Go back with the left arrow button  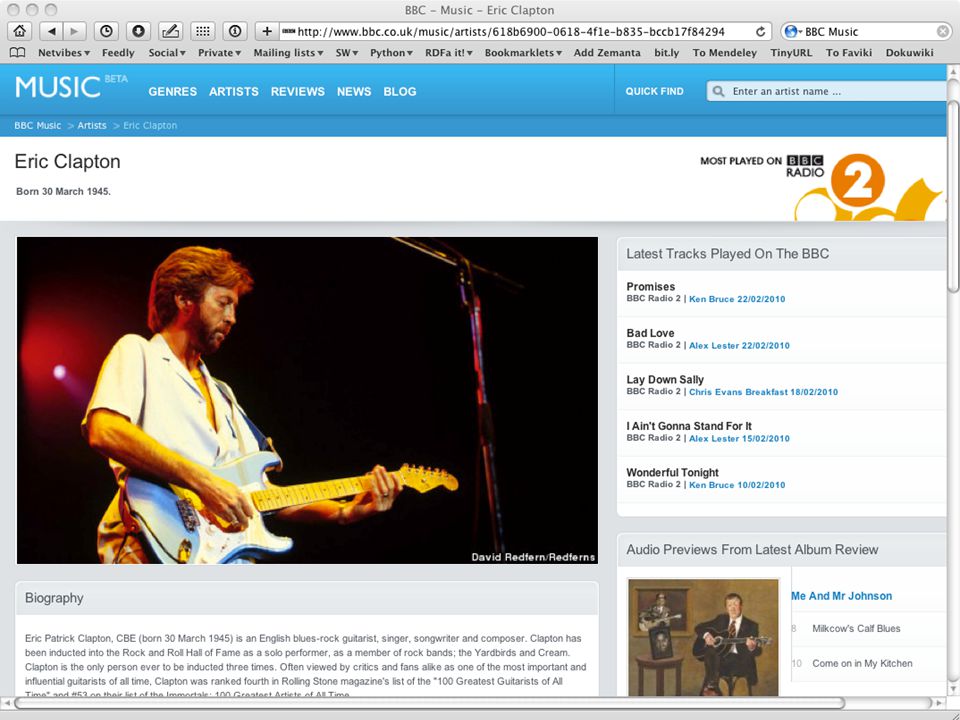(x=51, y=31)
